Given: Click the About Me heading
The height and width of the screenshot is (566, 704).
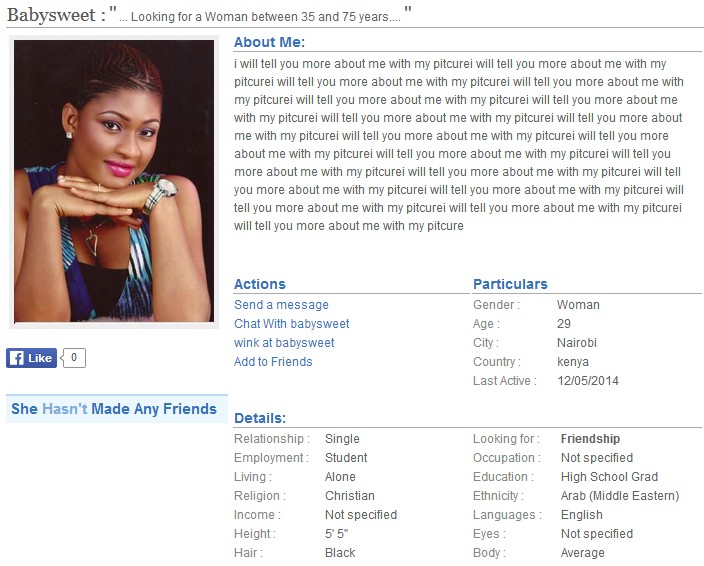Looking at the screenshot, I should [x=269, y=42].
